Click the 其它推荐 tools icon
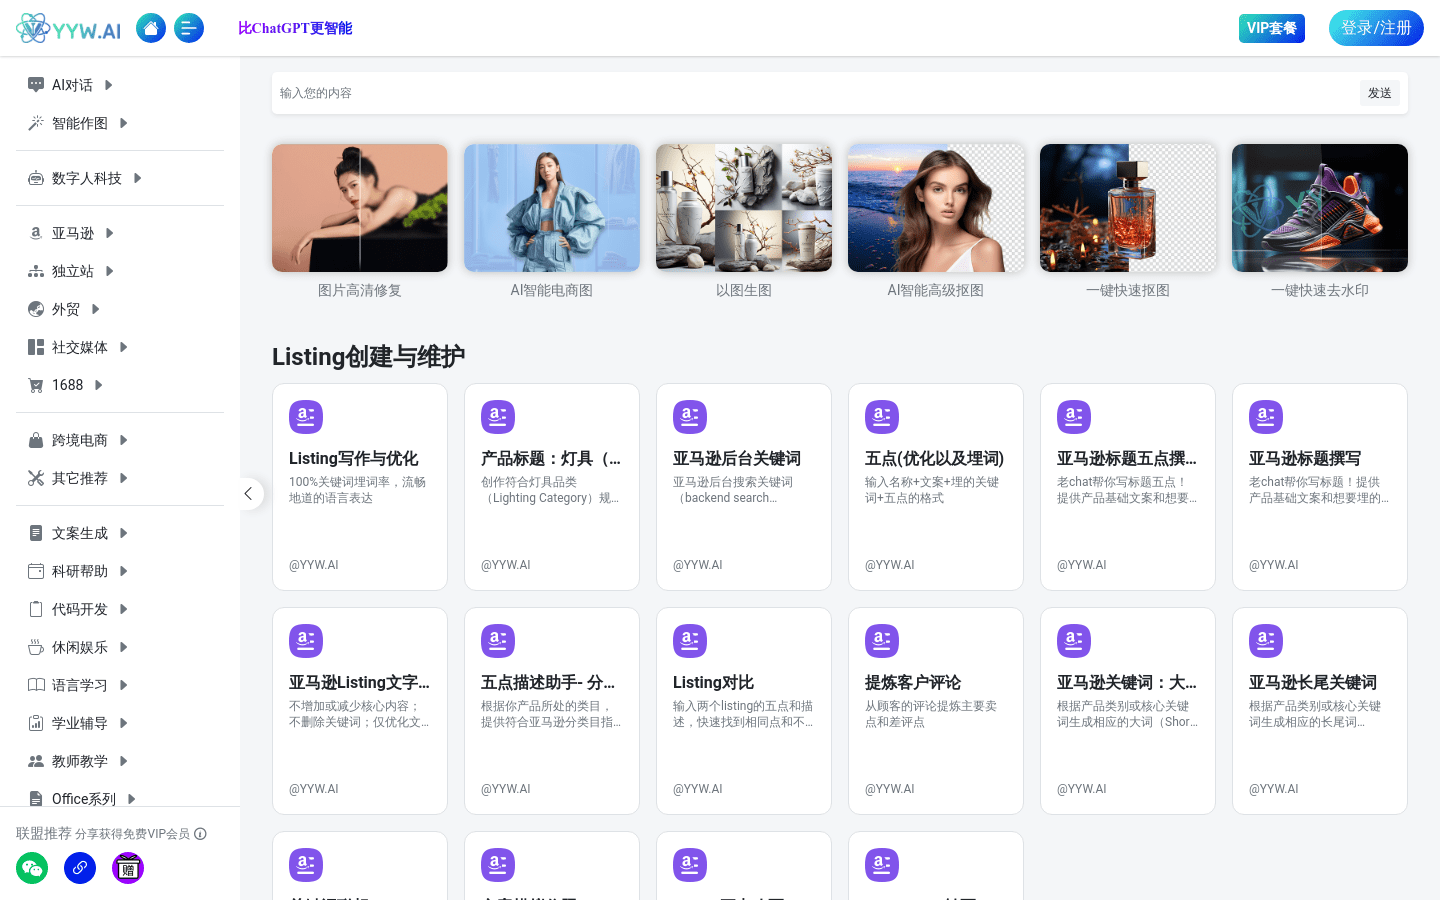 click(36, 478)
